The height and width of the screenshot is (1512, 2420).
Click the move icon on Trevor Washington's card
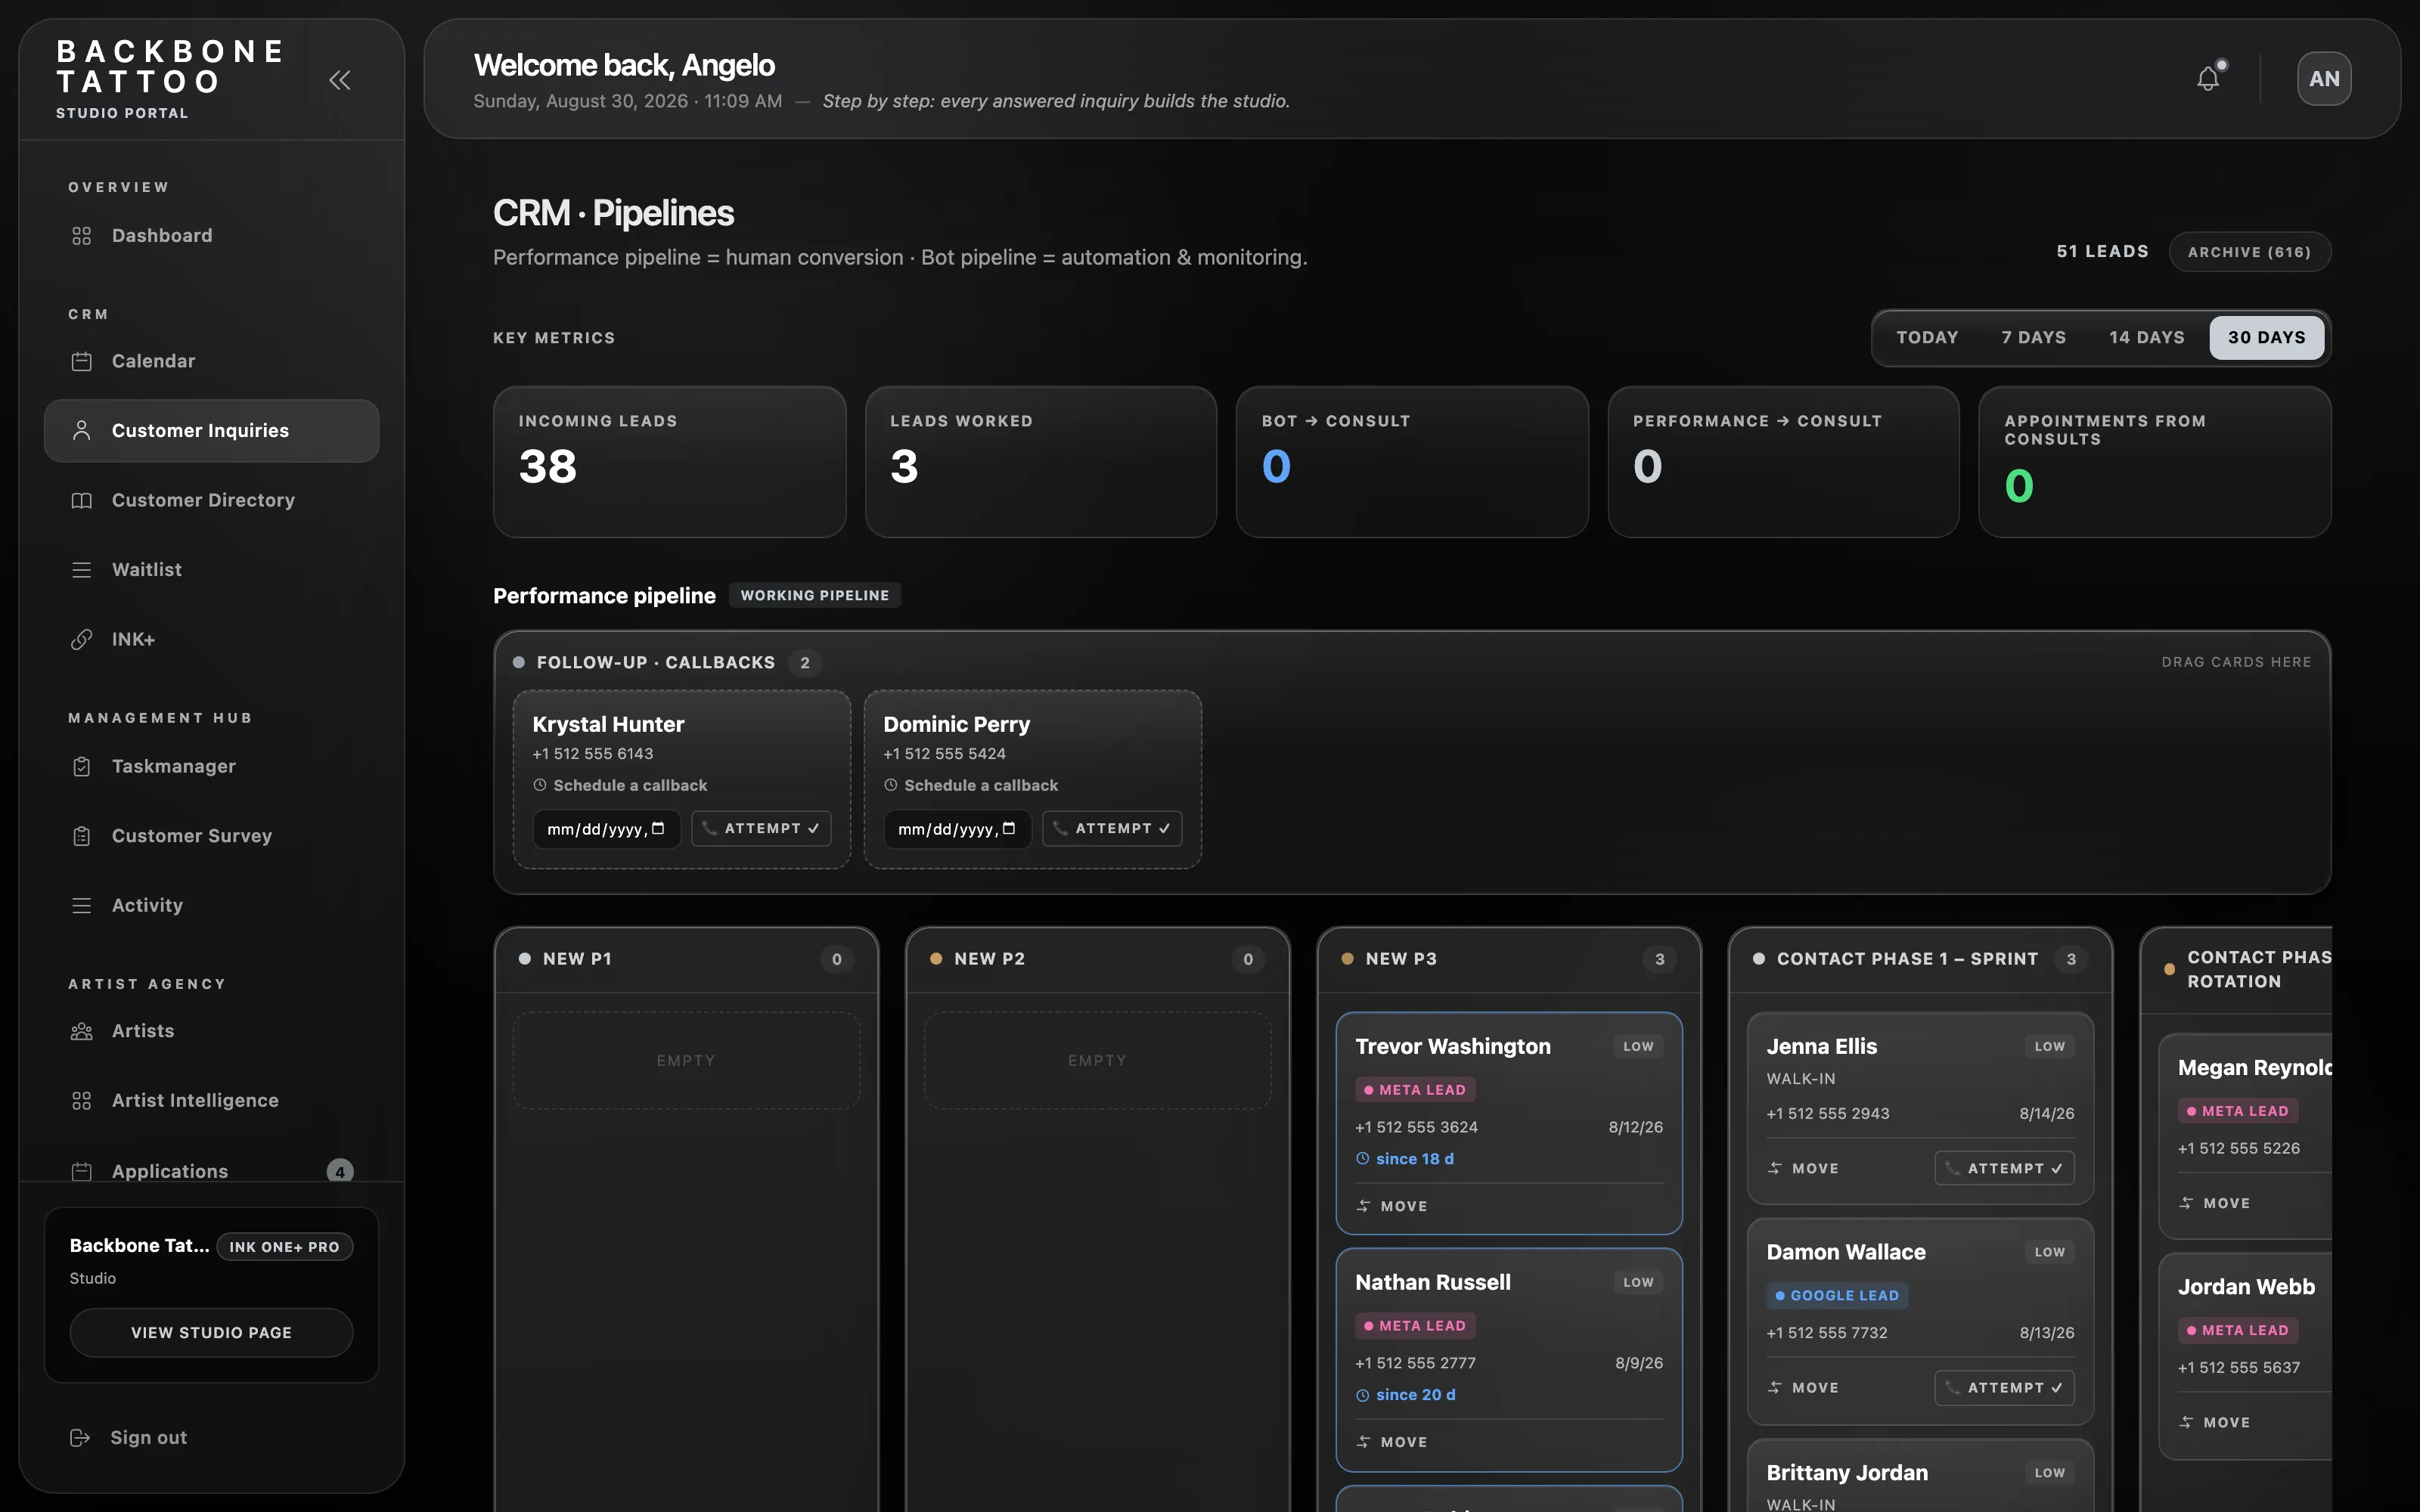(1363, 1206)
